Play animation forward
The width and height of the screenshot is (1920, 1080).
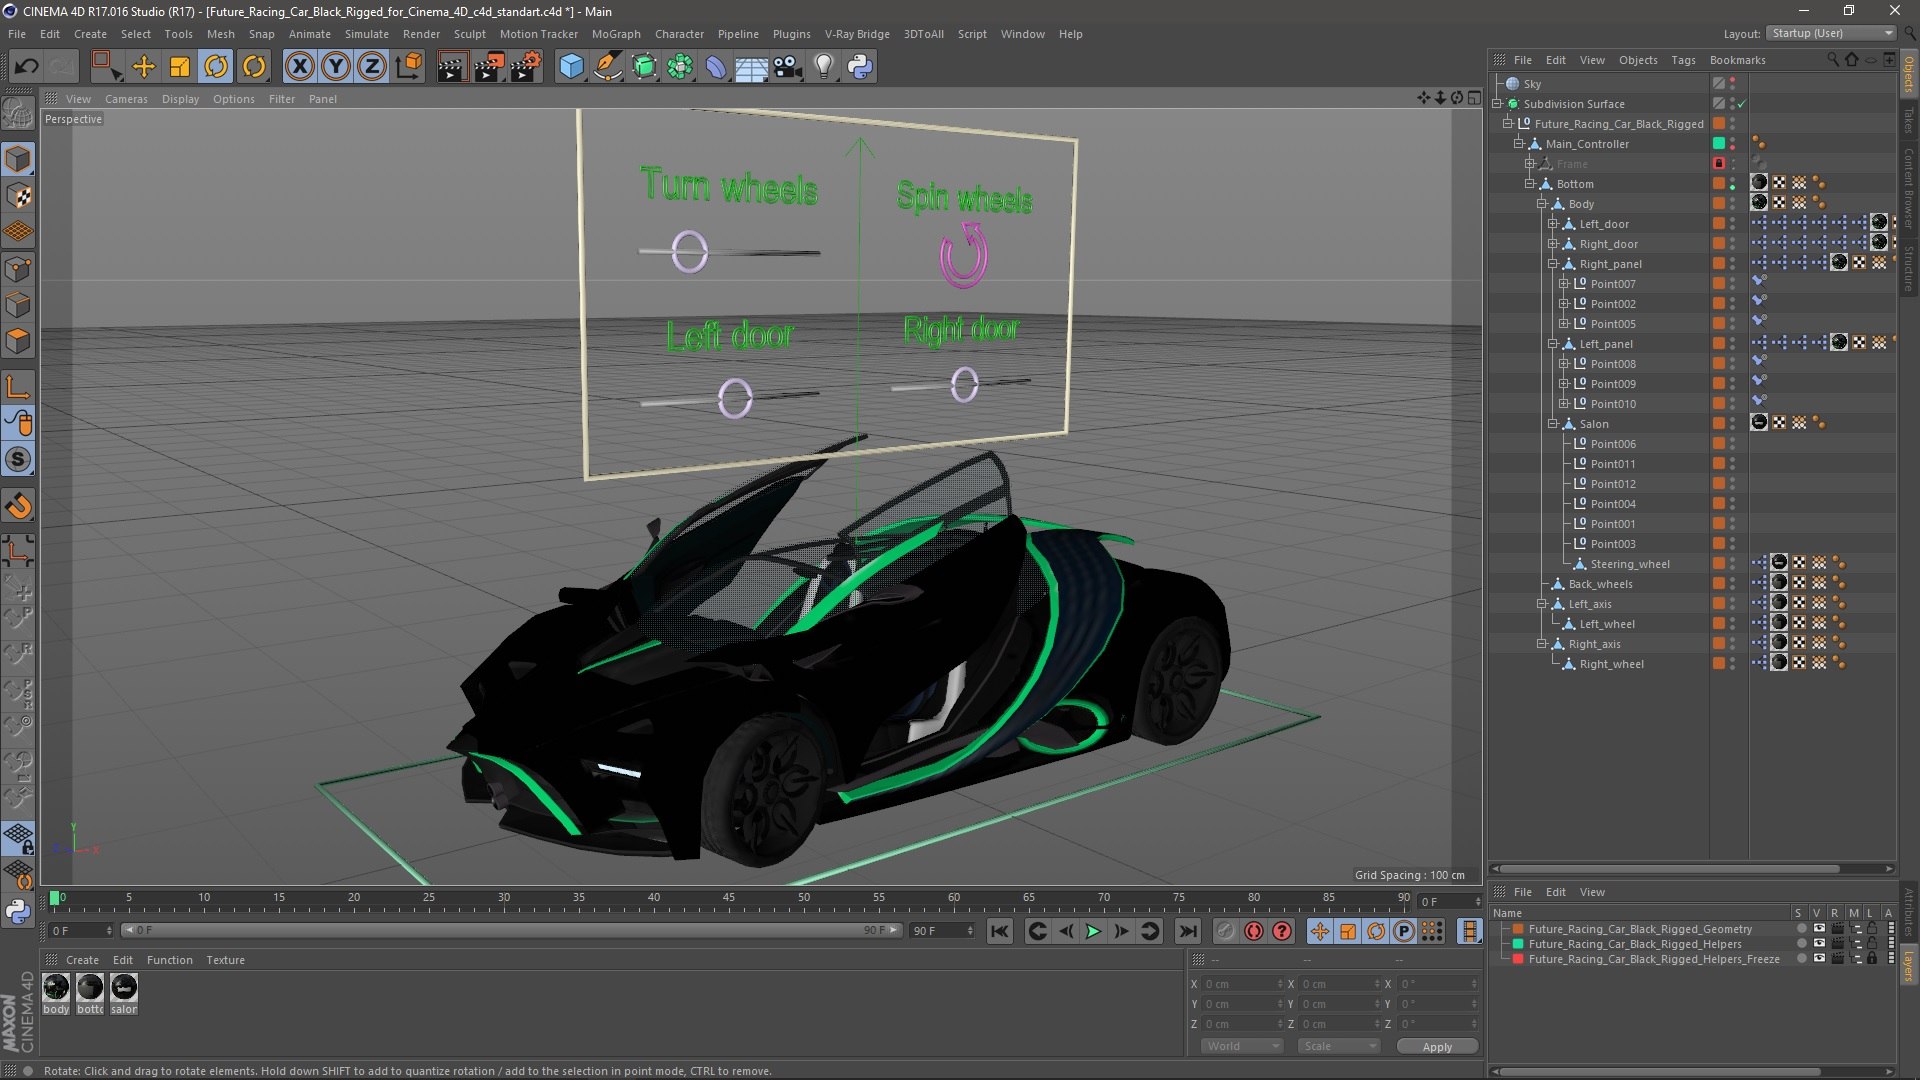[x=1093, y=931]
